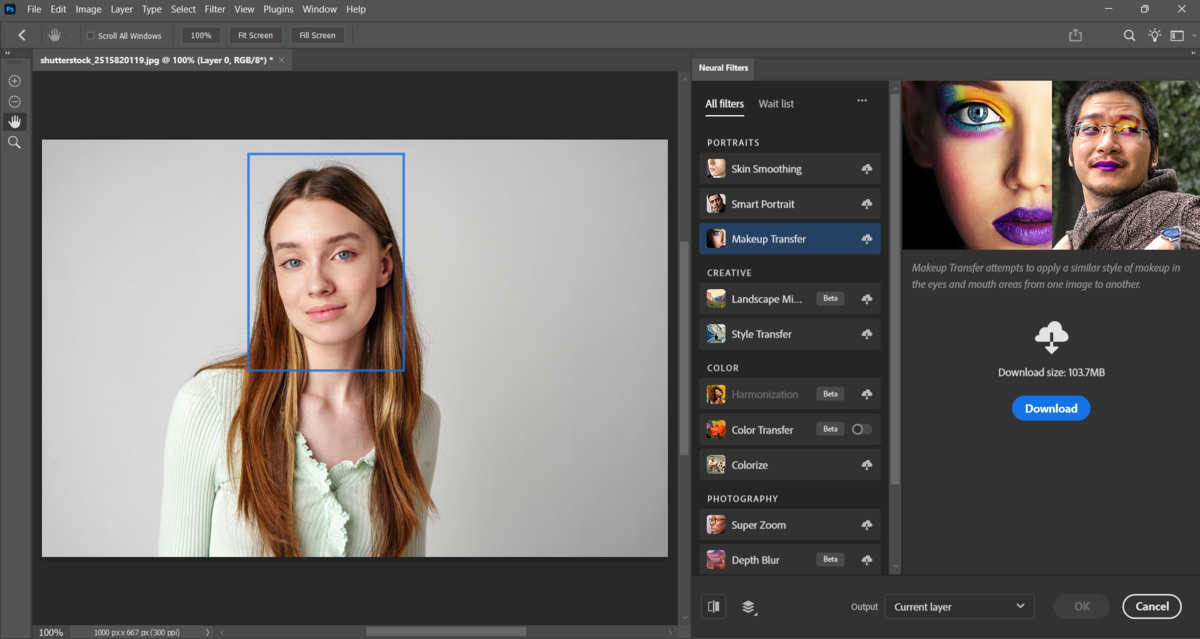Open the Layer menu
Image resolution: width=1200 pixels, height=639 pixels.
pyautogui.click(x=121, y=9)
